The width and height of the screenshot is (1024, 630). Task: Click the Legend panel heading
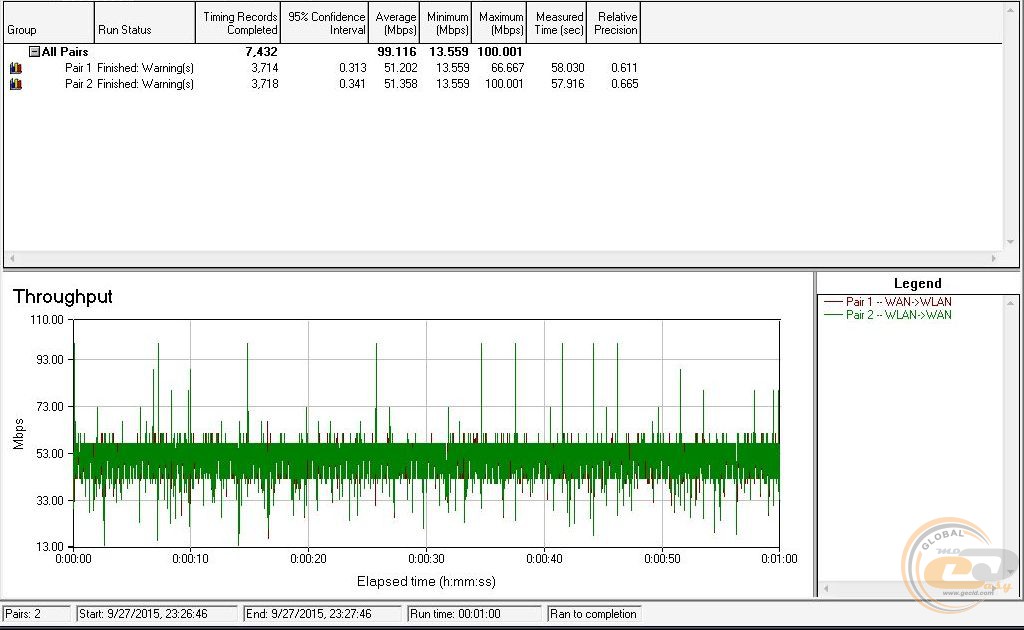(918, 283)
